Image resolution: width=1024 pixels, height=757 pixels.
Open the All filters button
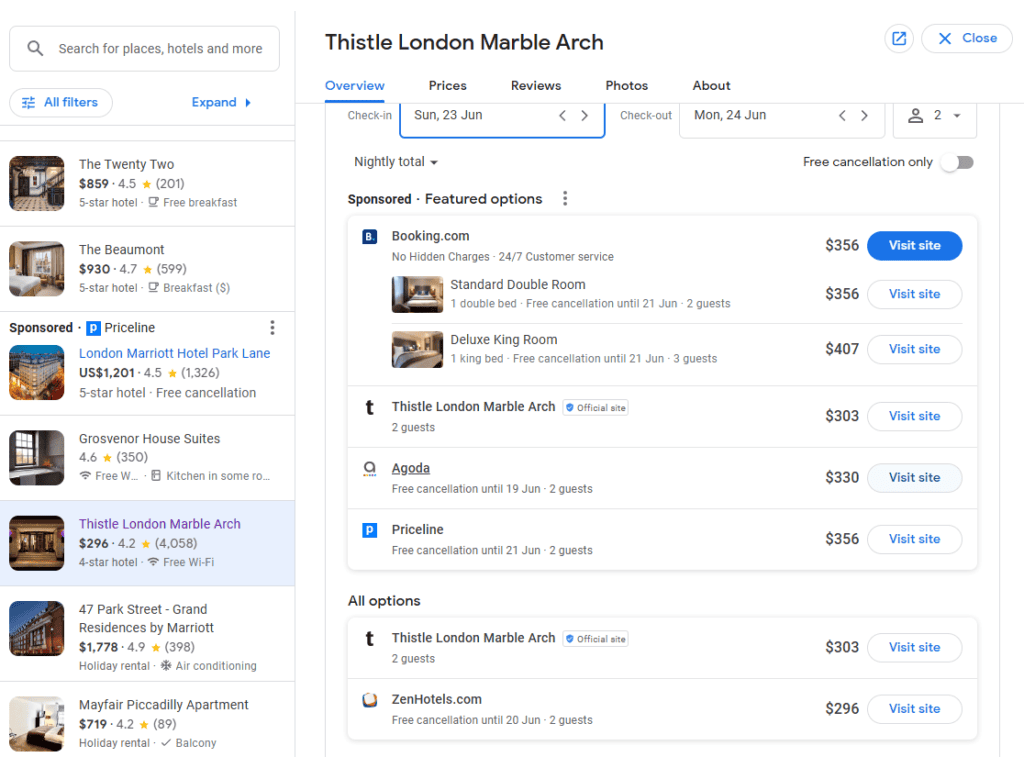pyautogui.click(x=61, y=102)
